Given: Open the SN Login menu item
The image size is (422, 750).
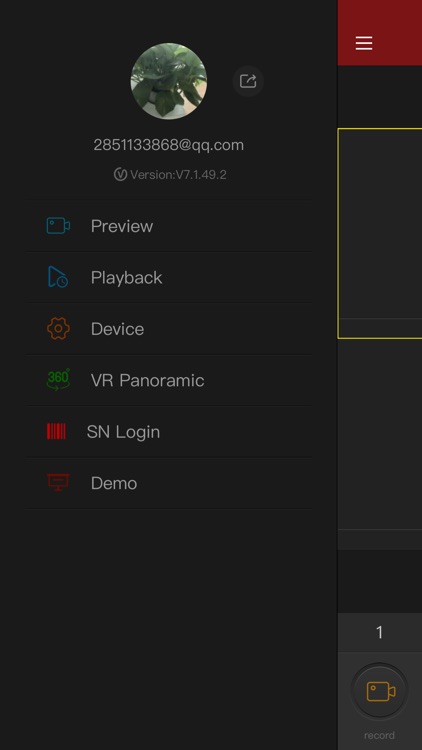Looking at the screenshot, I should tap(169, 432).
